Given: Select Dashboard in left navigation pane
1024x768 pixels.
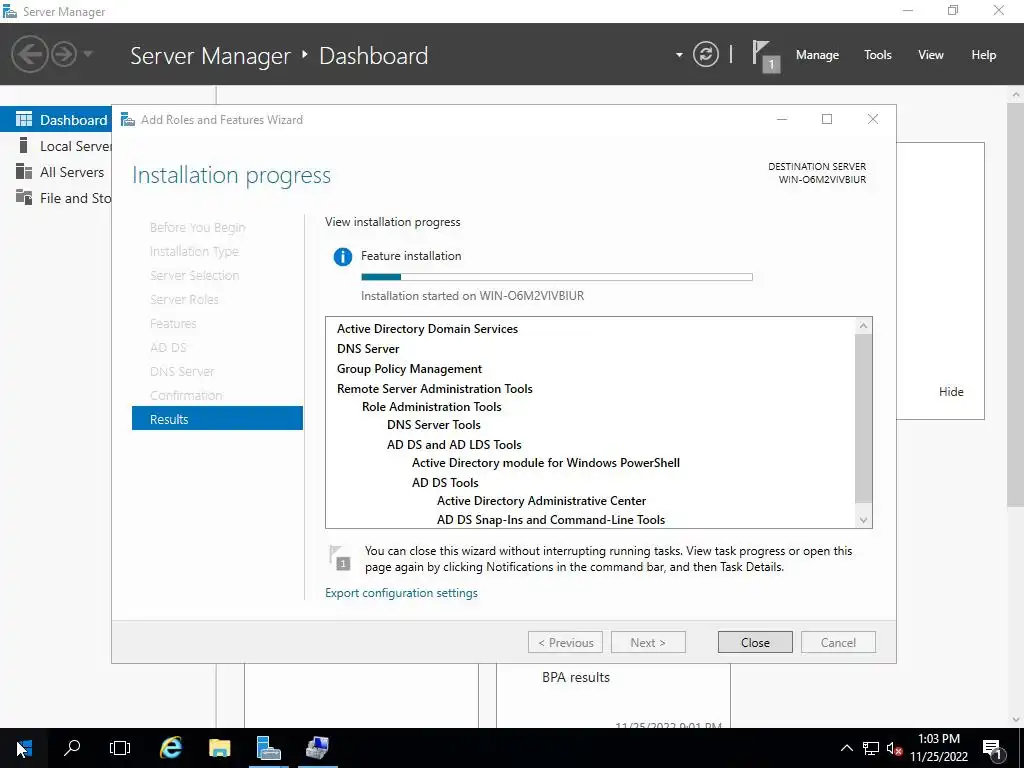Looking at the screenshot, I should tap(56, 120).
